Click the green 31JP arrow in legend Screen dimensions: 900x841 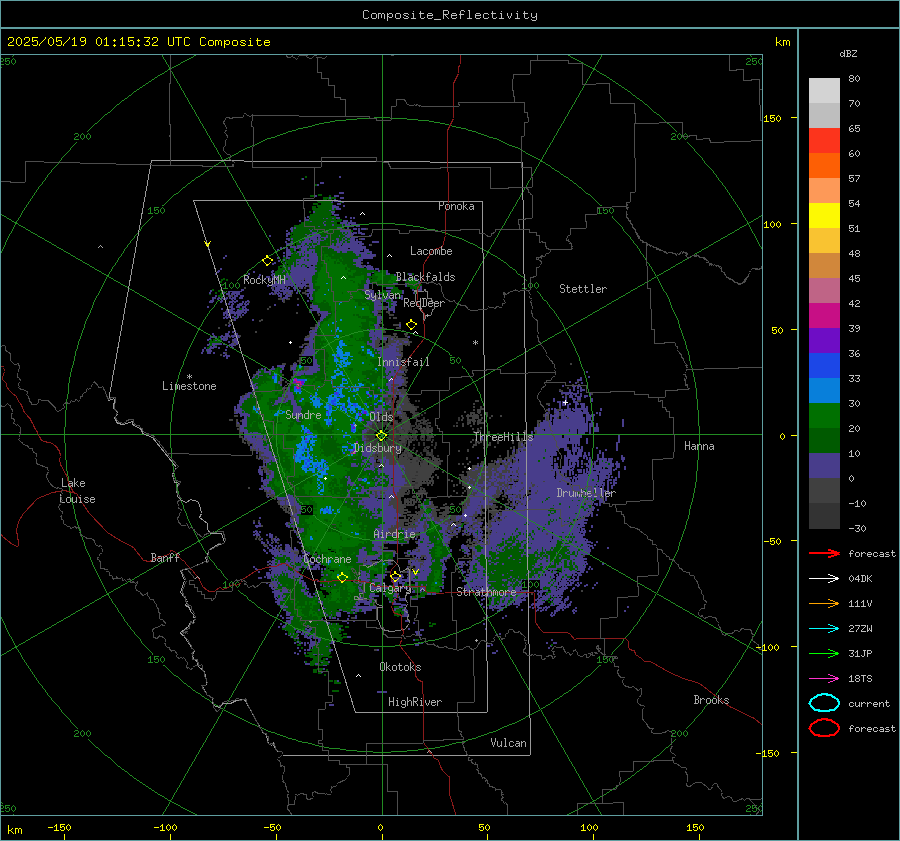coord(824,653)
